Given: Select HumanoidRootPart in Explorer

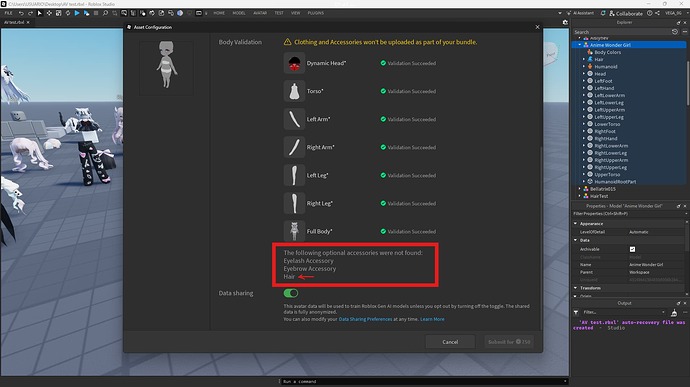Looking at the screenshot, I should [615, 182].
